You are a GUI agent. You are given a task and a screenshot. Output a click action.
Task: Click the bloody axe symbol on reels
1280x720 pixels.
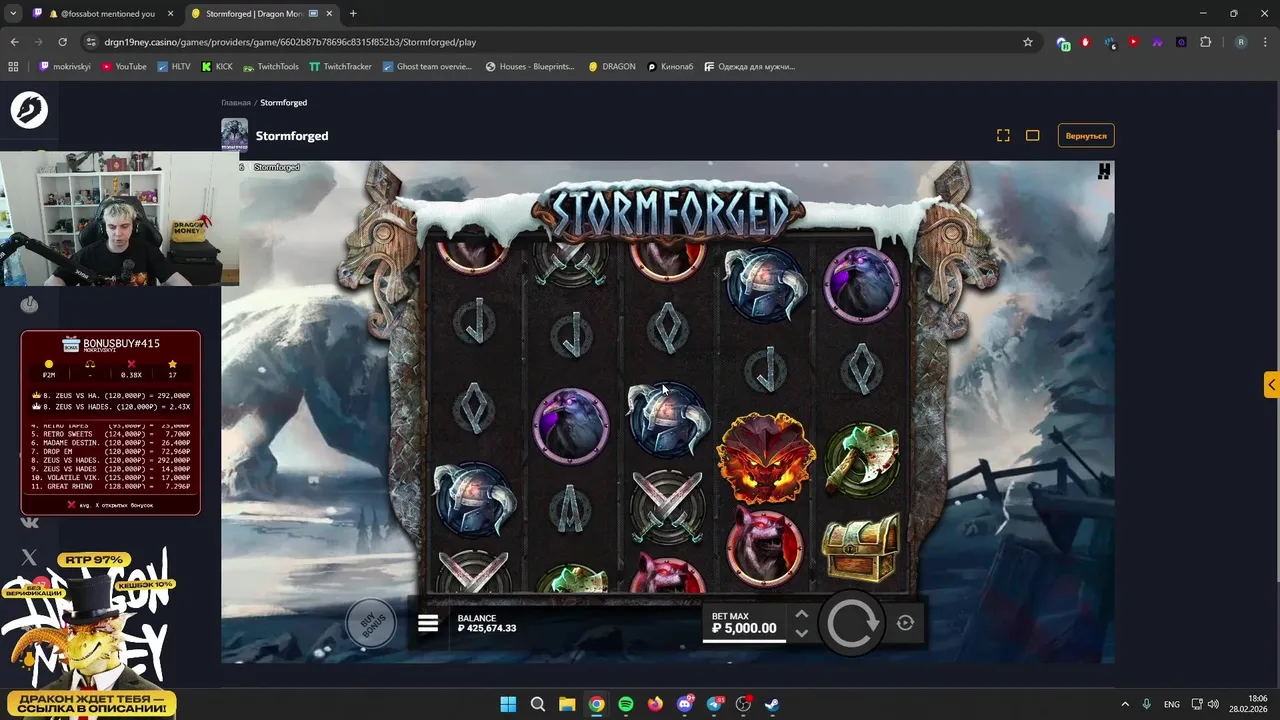tap(861, 458)
